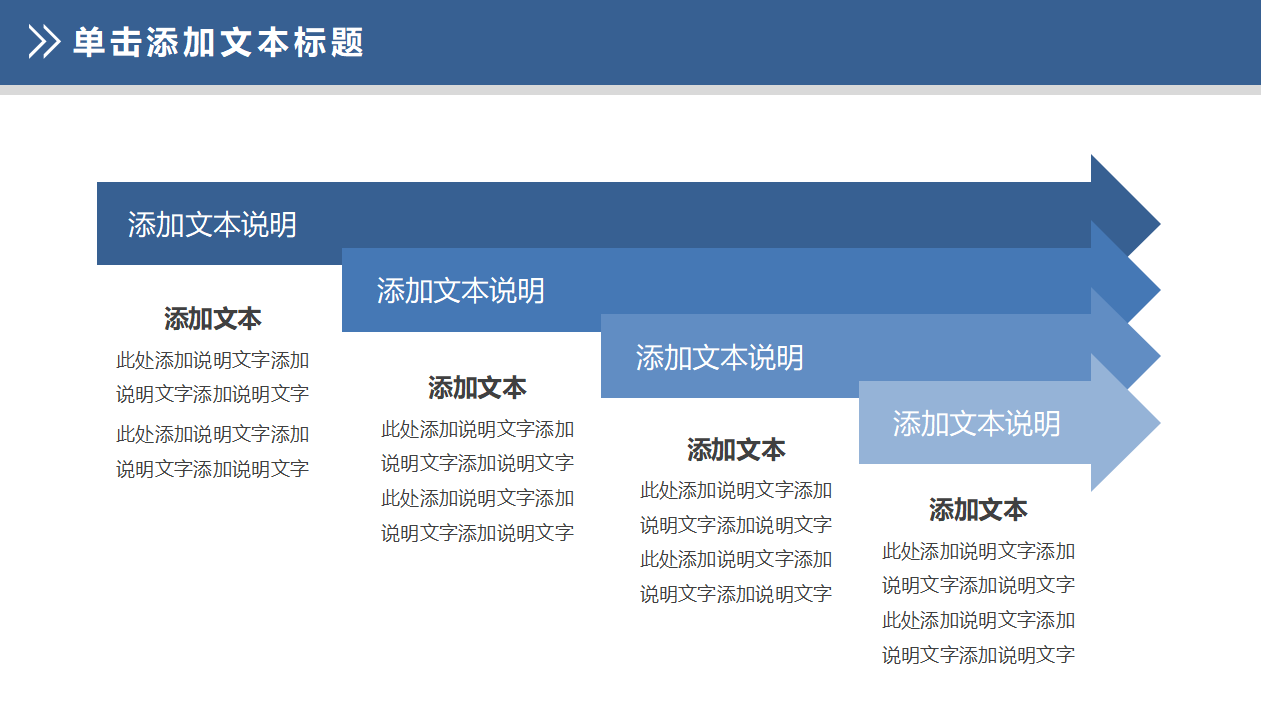Click bold 添加文本 heading in second column
This screenshot has width=1261, height=704.
click(478, 387)
